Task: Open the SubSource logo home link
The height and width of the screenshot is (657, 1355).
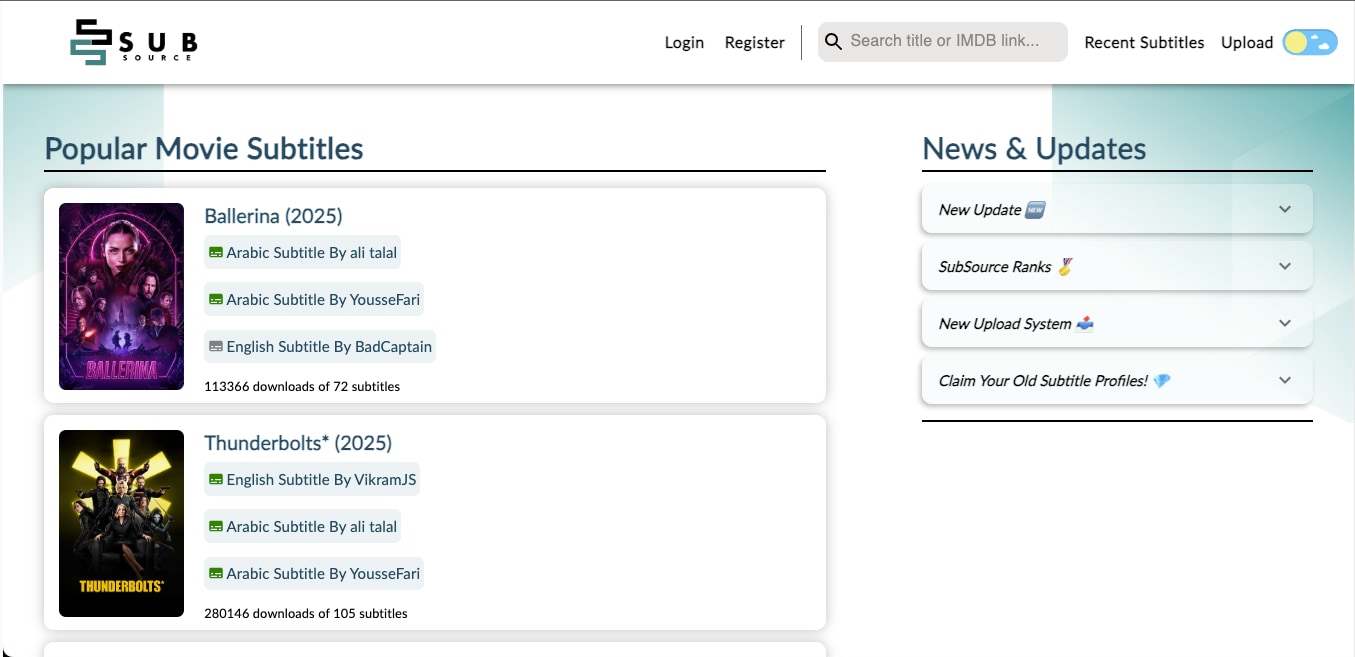Action: coord(134,42)
